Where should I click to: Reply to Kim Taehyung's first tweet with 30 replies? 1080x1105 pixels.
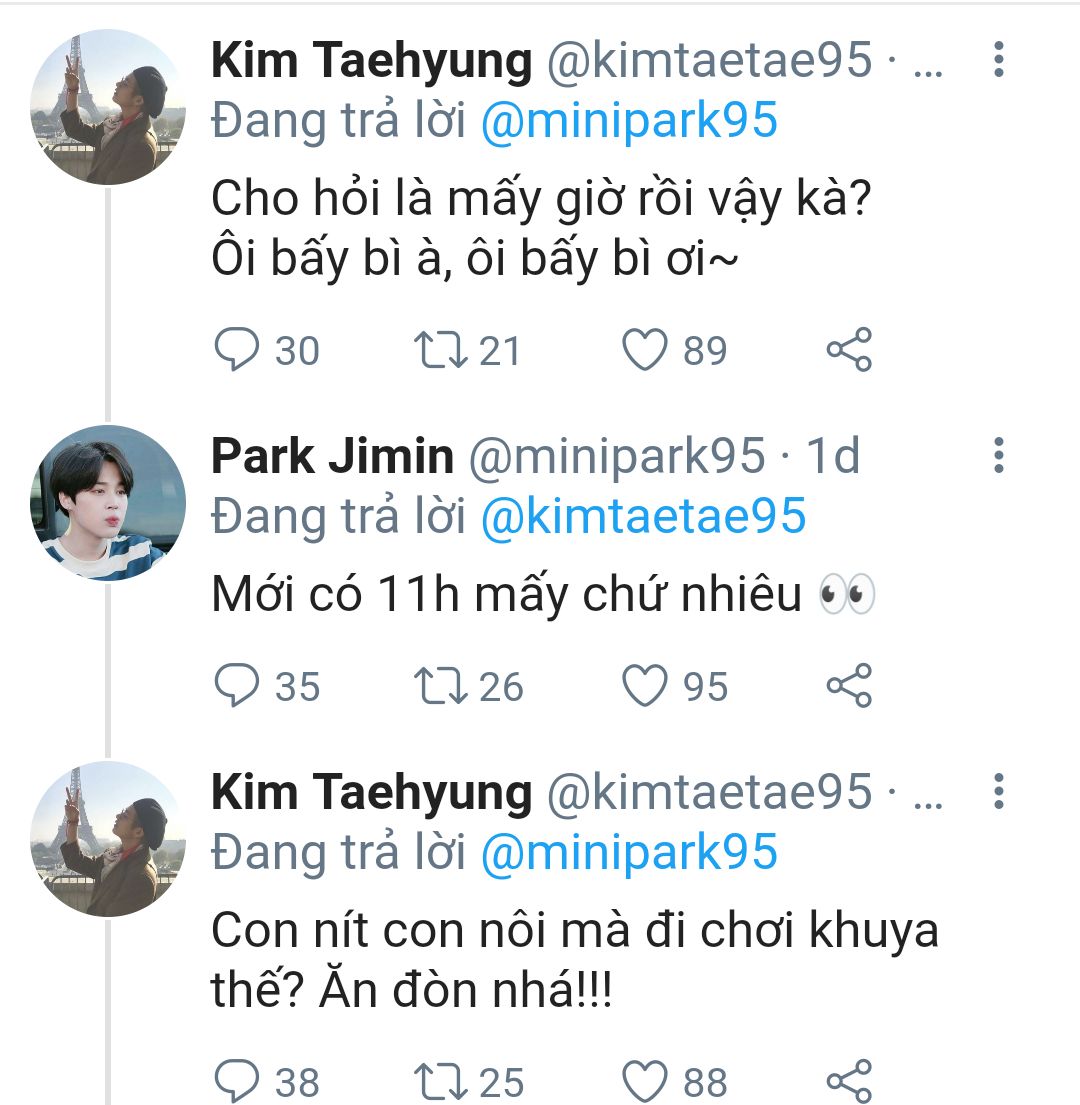coord(237,351)
